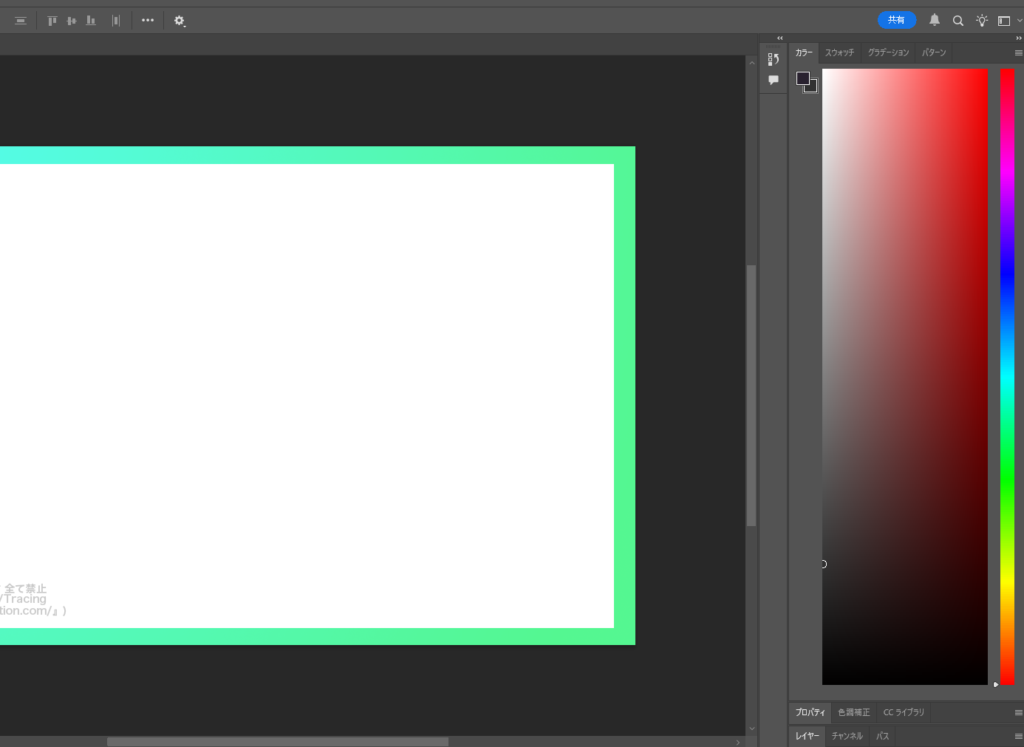Click the three-dots more options button
Screen dimensions: 1024x747
tap(148, 20)
